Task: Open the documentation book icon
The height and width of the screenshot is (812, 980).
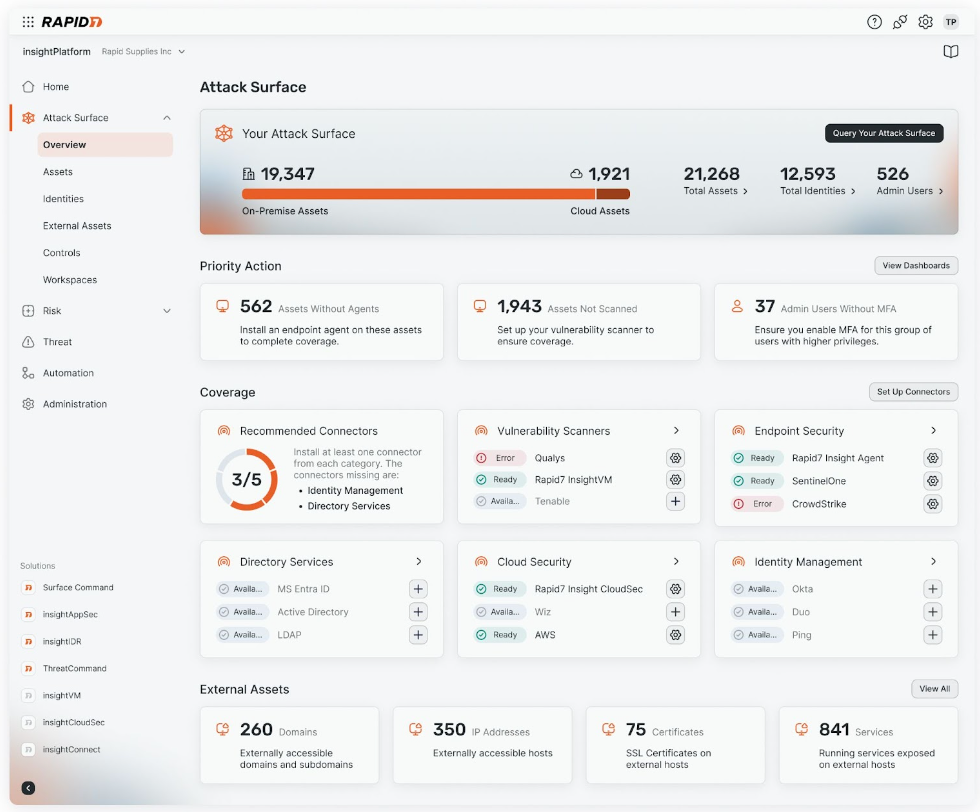Action: (x=950, y=51)
